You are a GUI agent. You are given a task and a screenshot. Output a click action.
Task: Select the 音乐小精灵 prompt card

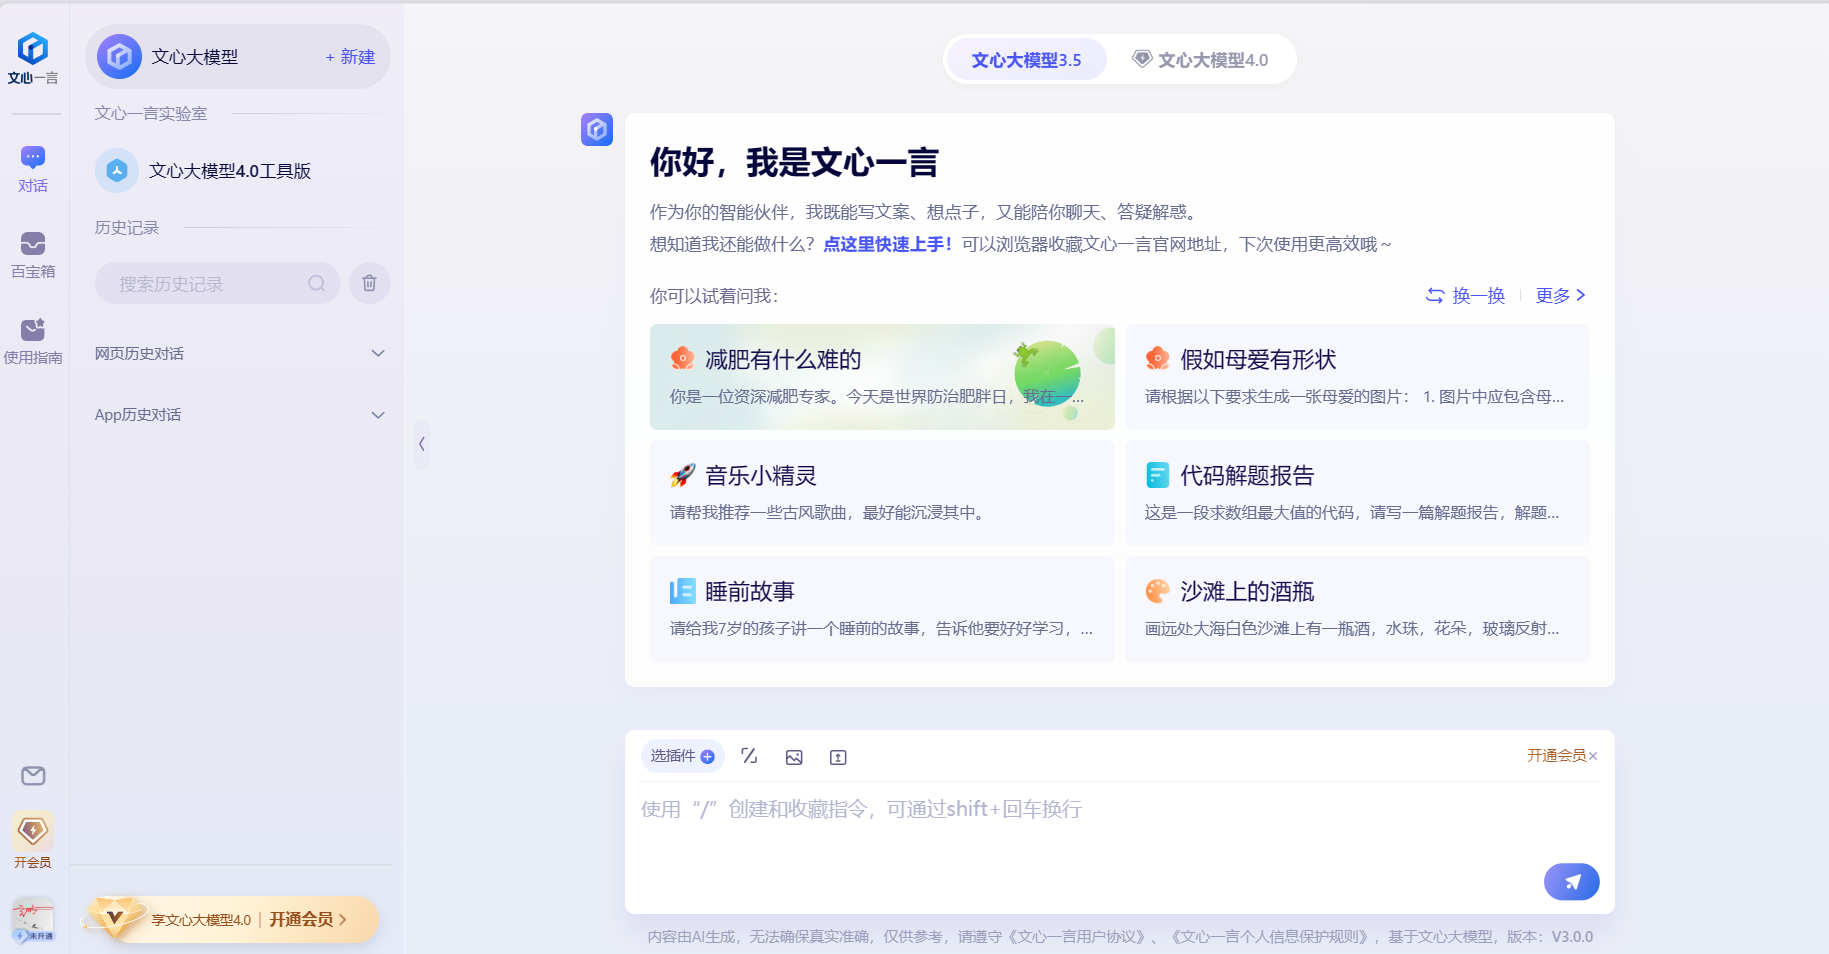tap(882, 493)
